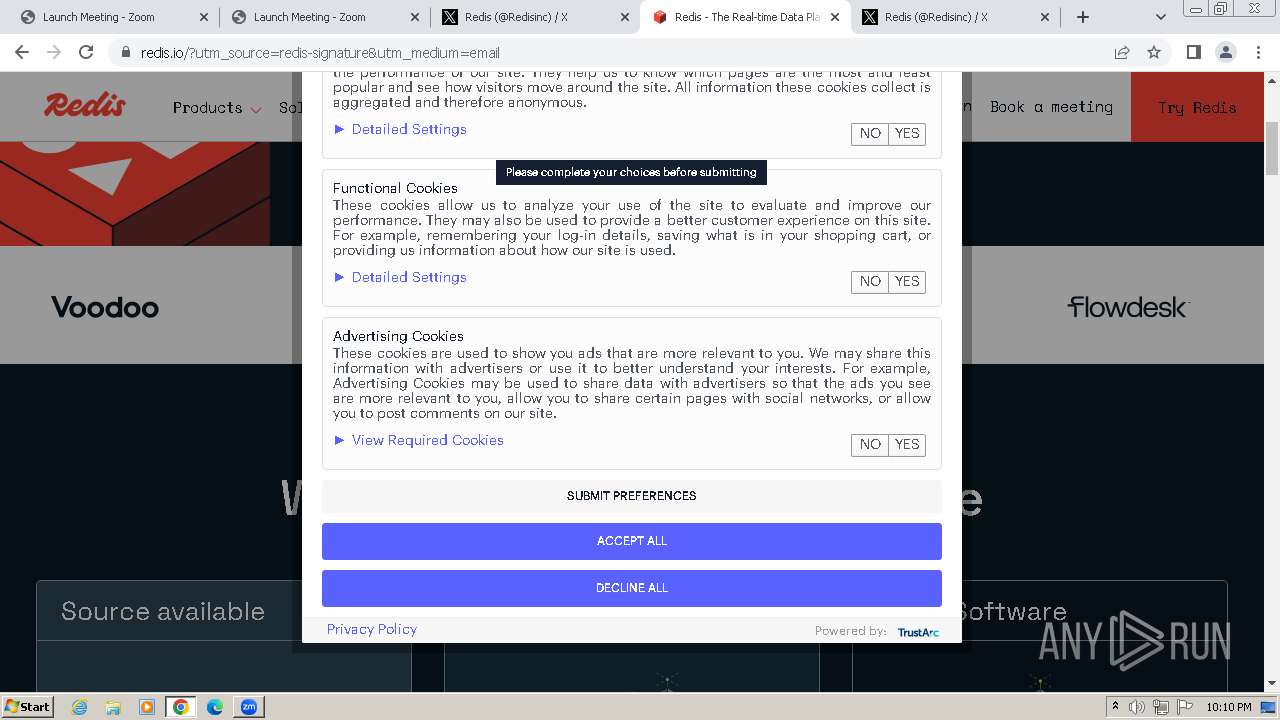Image resolution: width=1280 pixels, height=720 pixels.
Task: Click Book a meeting link
Action: pyautogui.click(x=1051, y=107)
